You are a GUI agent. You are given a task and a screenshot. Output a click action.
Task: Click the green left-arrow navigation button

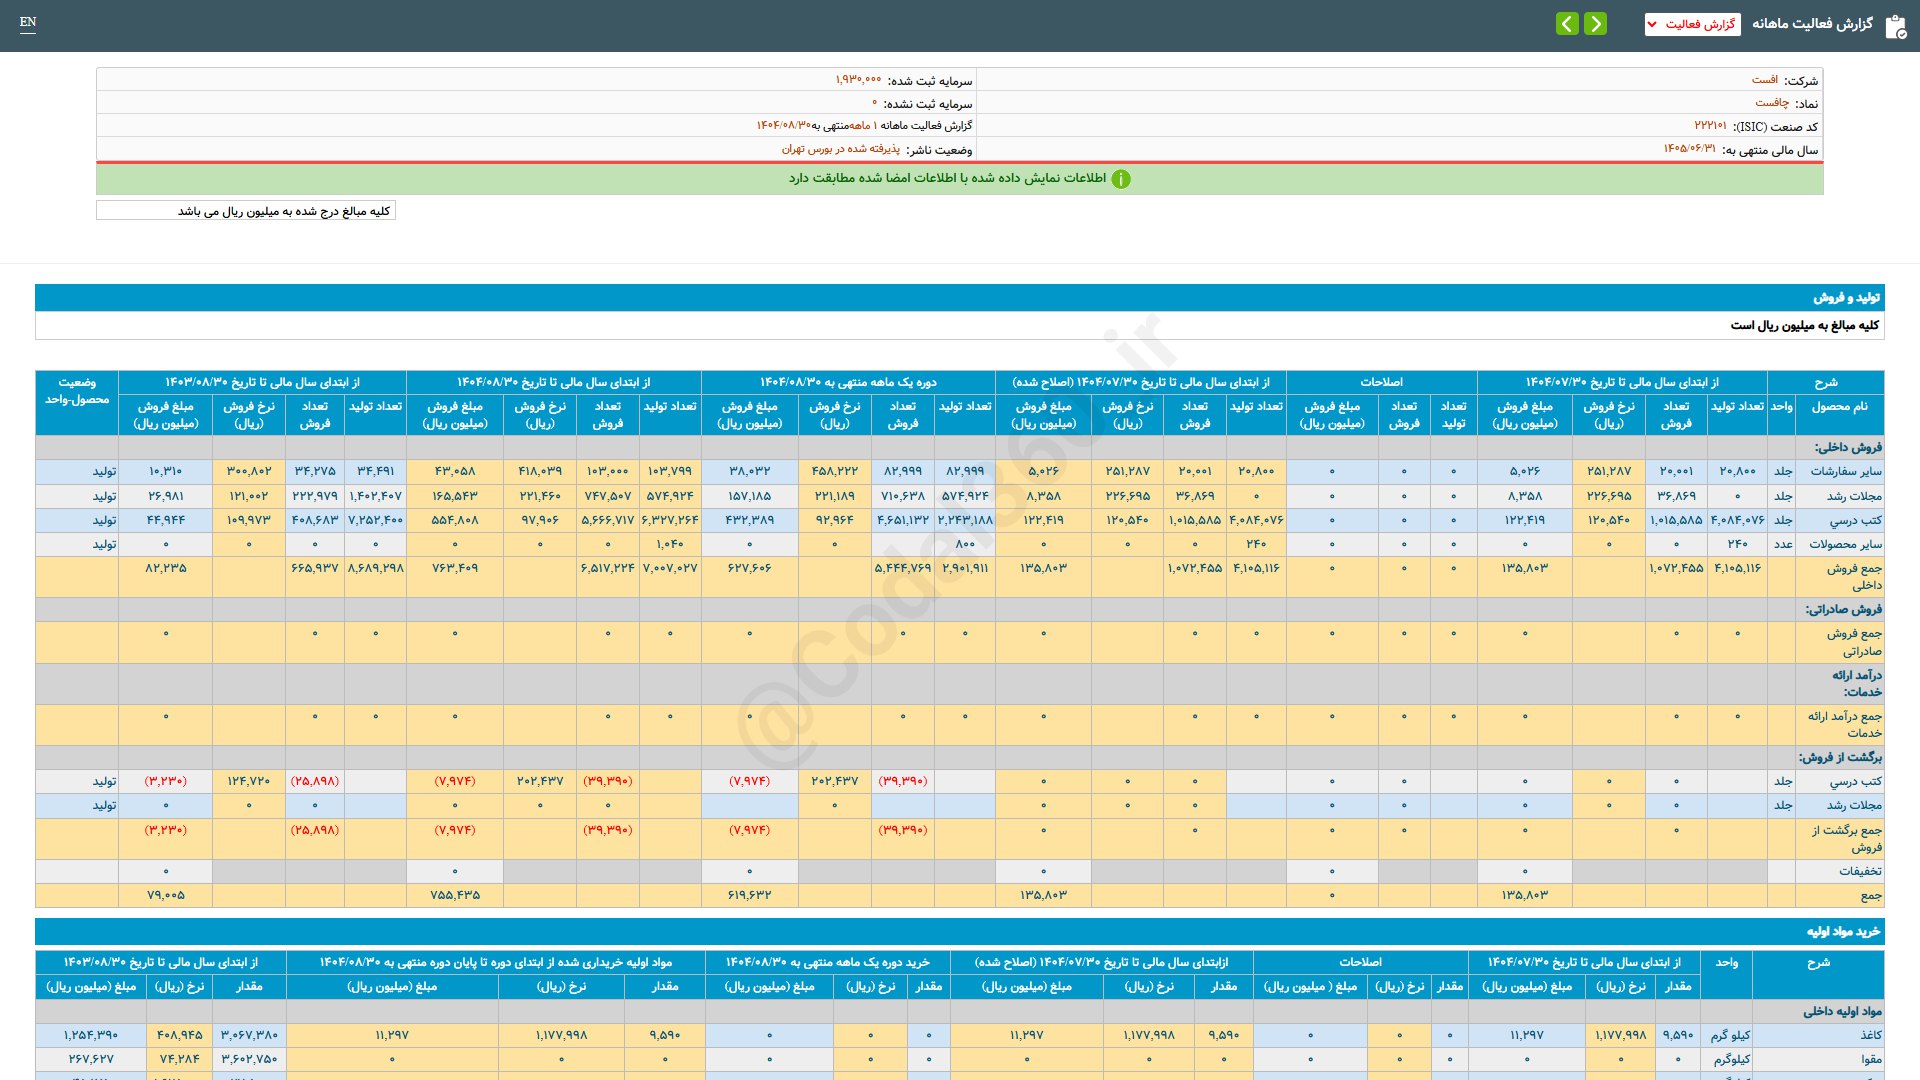(x=1567, y=23)
